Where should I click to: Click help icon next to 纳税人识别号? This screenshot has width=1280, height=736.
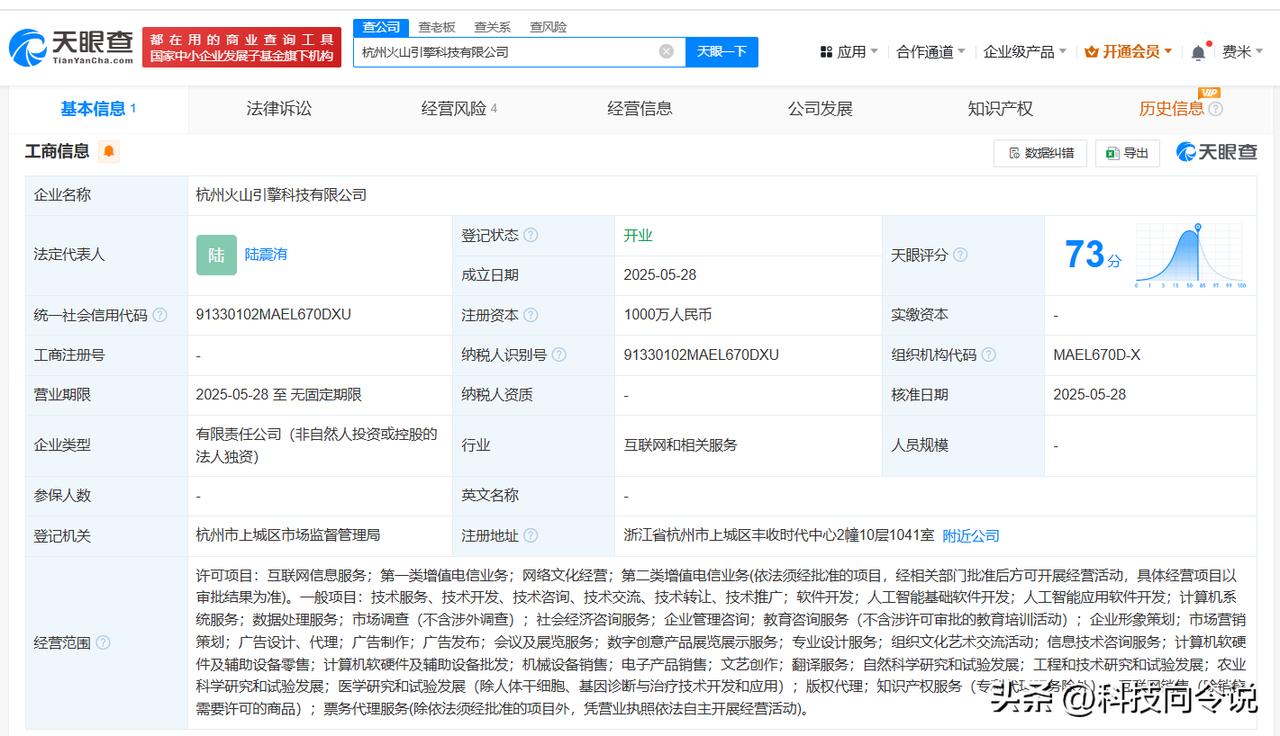coord(559,355)
